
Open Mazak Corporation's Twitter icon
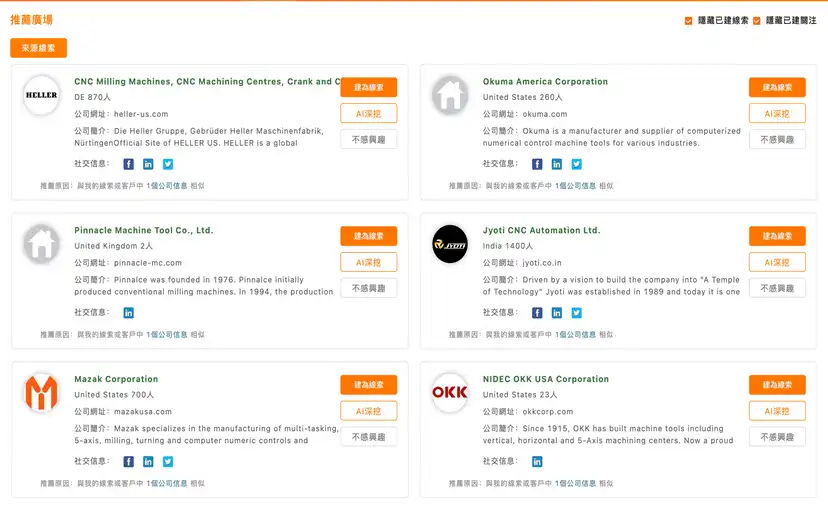coord(168,462)
